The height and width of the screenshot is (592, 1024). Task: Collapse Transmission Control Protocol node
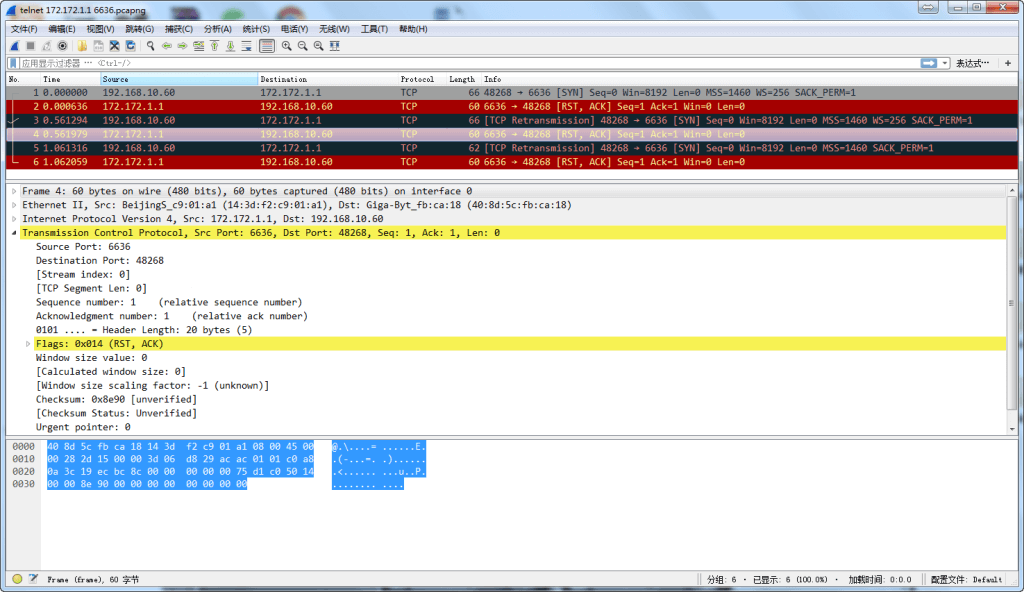[x=14, y=233]
